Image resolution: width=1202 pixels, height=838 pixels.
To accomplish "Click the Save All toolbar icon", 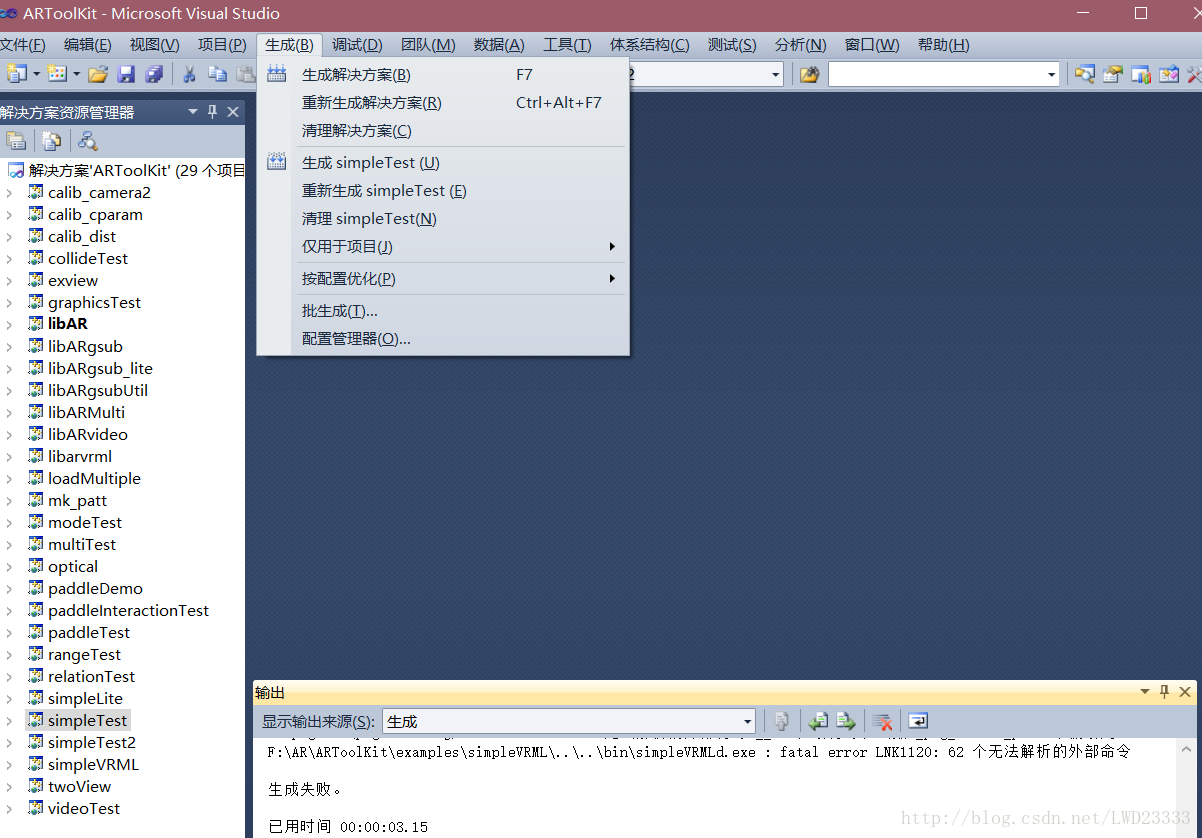I will click(x=154, y=74).
